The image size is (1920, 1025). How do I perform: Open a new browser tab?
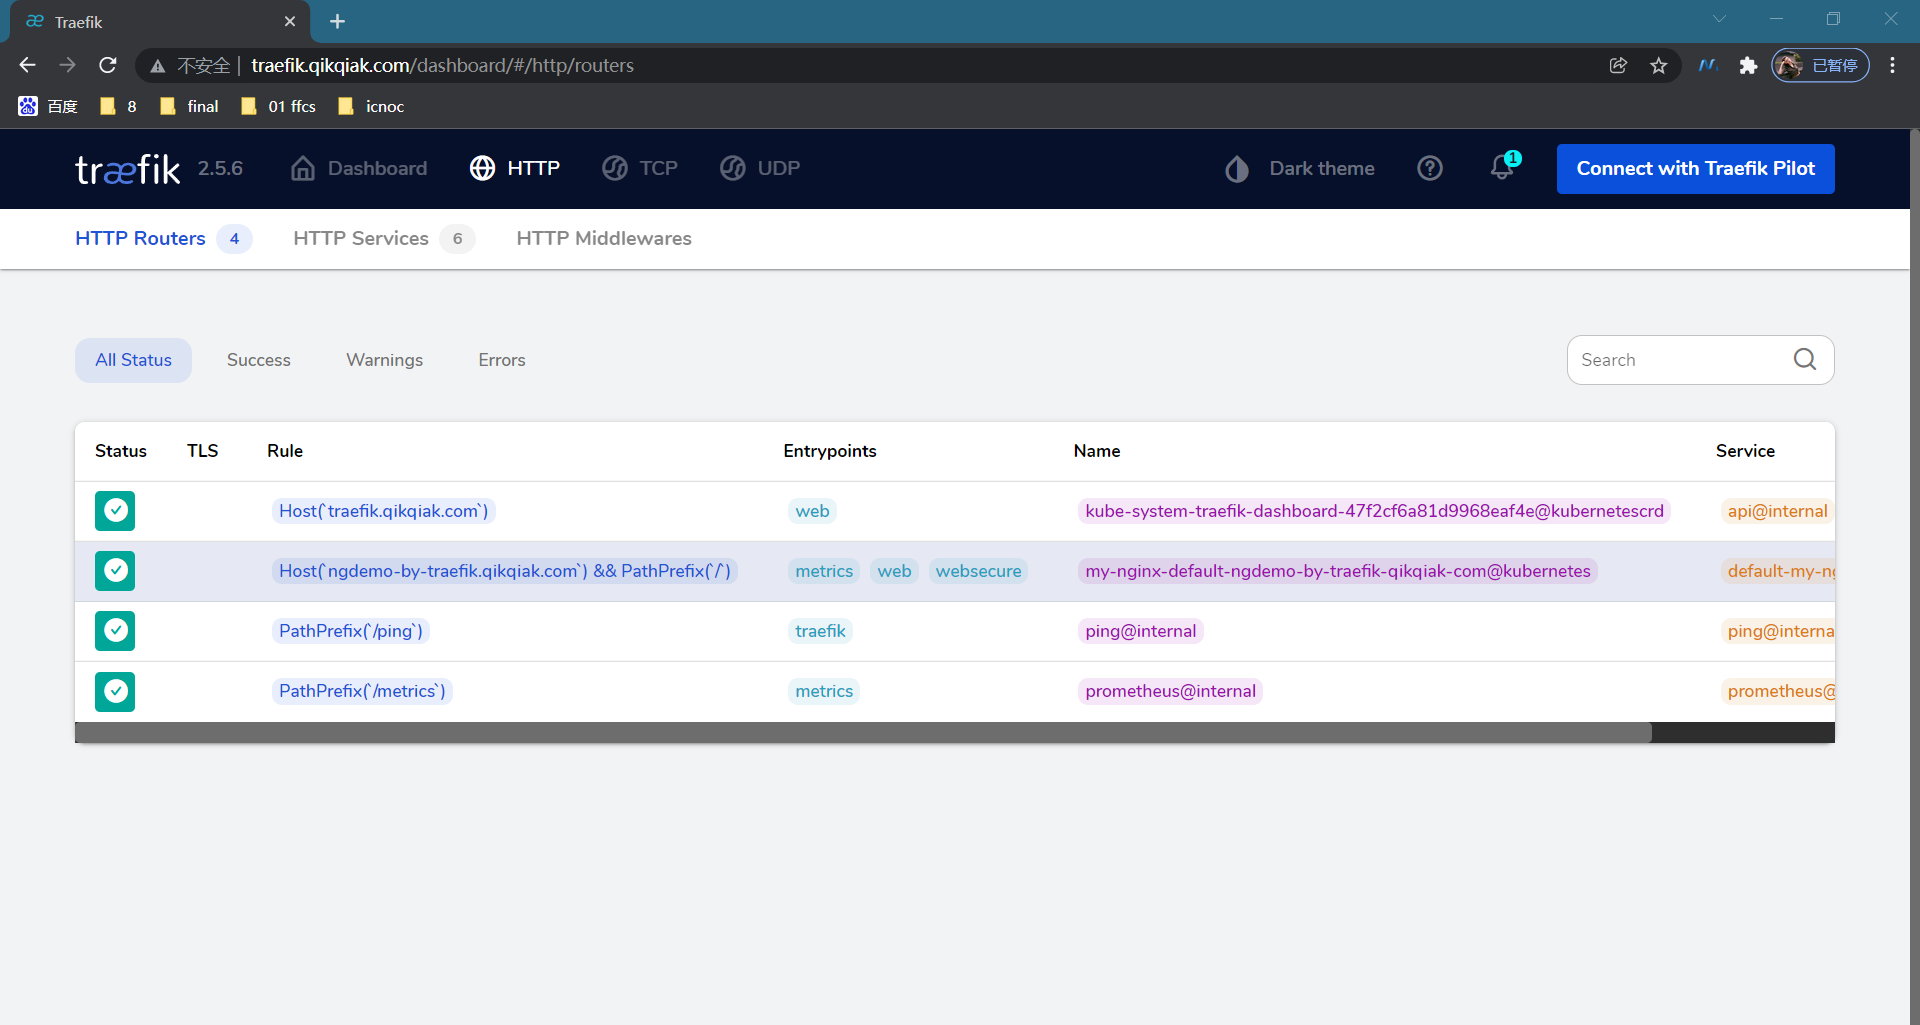pos(337,21)
